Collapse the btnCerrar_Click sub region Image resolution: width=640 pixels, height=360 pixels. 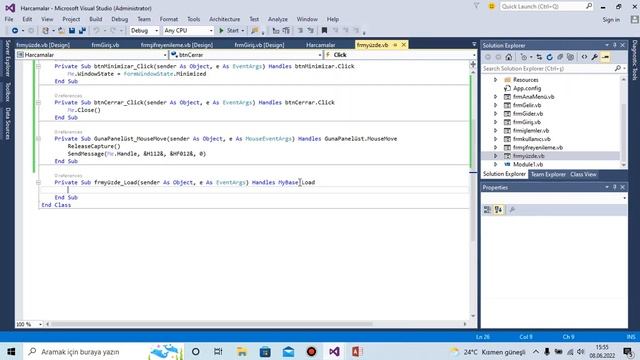tap(38, 102)
